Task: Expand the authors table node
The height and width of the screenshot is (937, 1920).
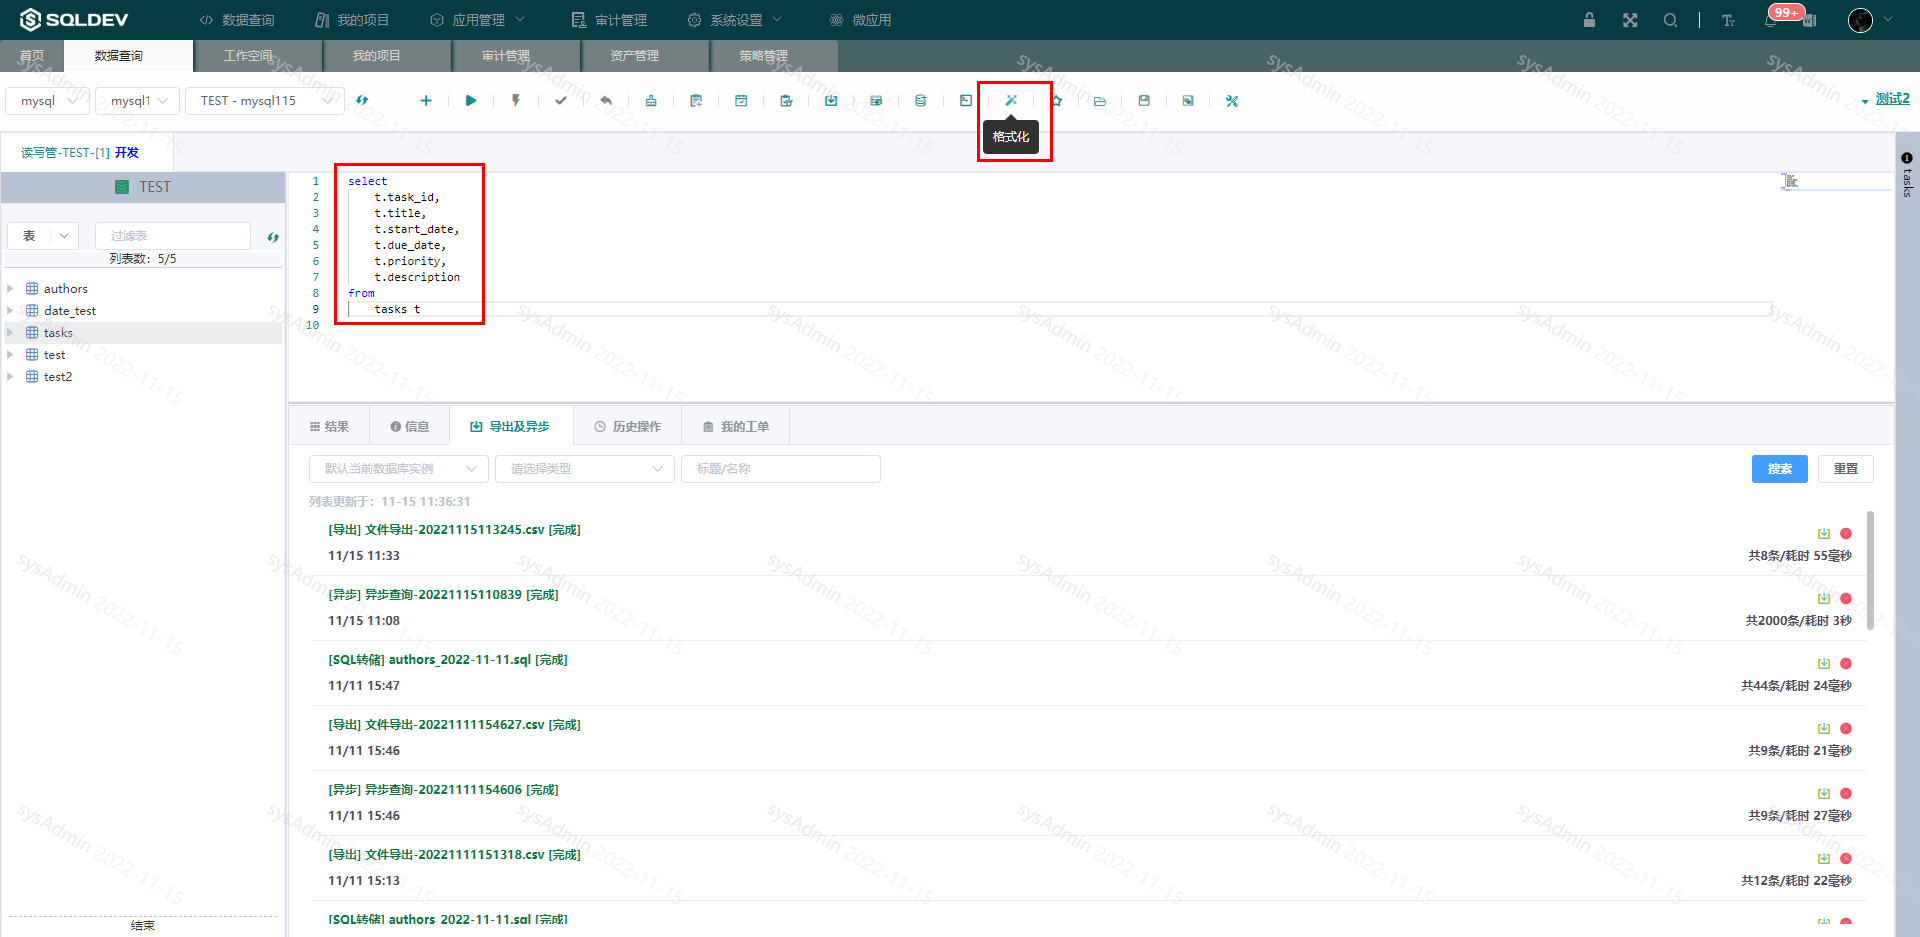Action: coord(10,289)
